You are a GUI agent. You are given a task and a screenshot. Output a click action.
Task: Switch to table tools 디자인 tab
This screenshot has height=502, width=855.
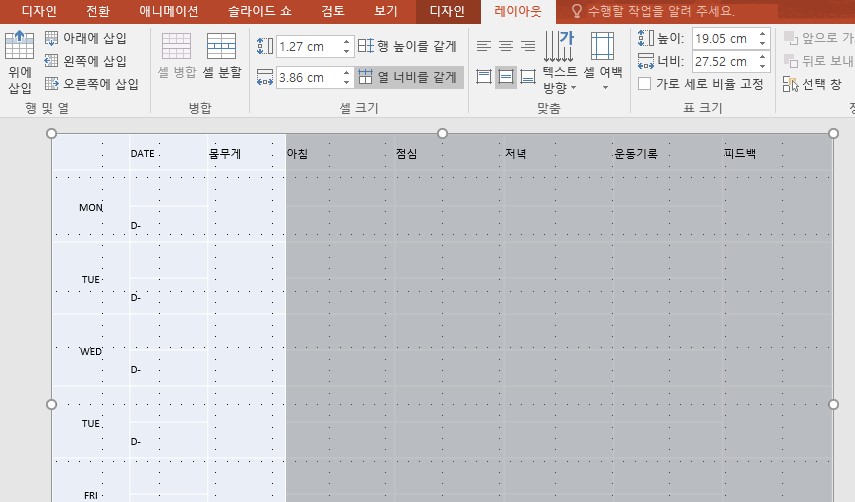[447, 11]
